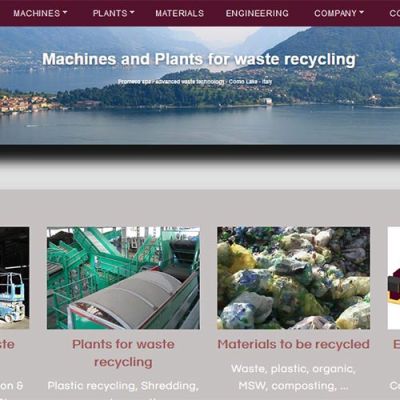The height and width of the screenshot is (400, 400).
Task: Click the COMPANY dropdown caret arrow
Action: tap(362, 13)
